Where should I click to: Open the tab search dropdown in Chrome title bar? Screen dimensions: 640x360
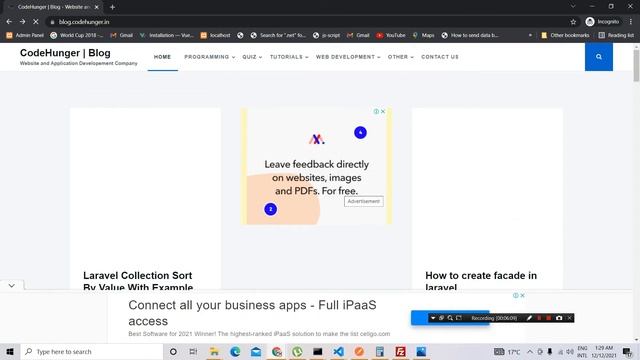click(x=573, y=7)
